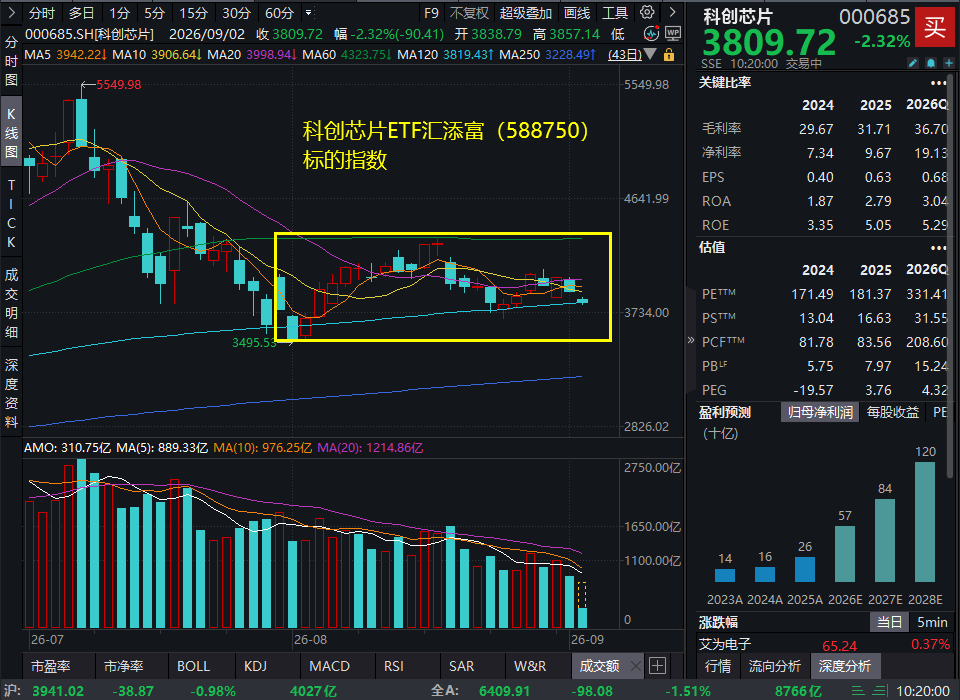The width and height of the screenshot is (960, 700).
Task: Open the pulse monitor icon with red dot
Action: click(651, 33)
